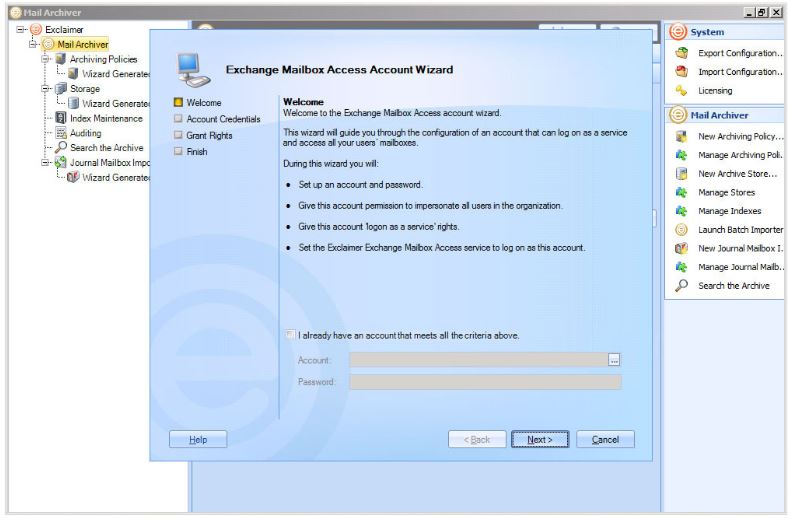Select the Welcome wizard step marker
Screen dimensions: 792x519
178,102
